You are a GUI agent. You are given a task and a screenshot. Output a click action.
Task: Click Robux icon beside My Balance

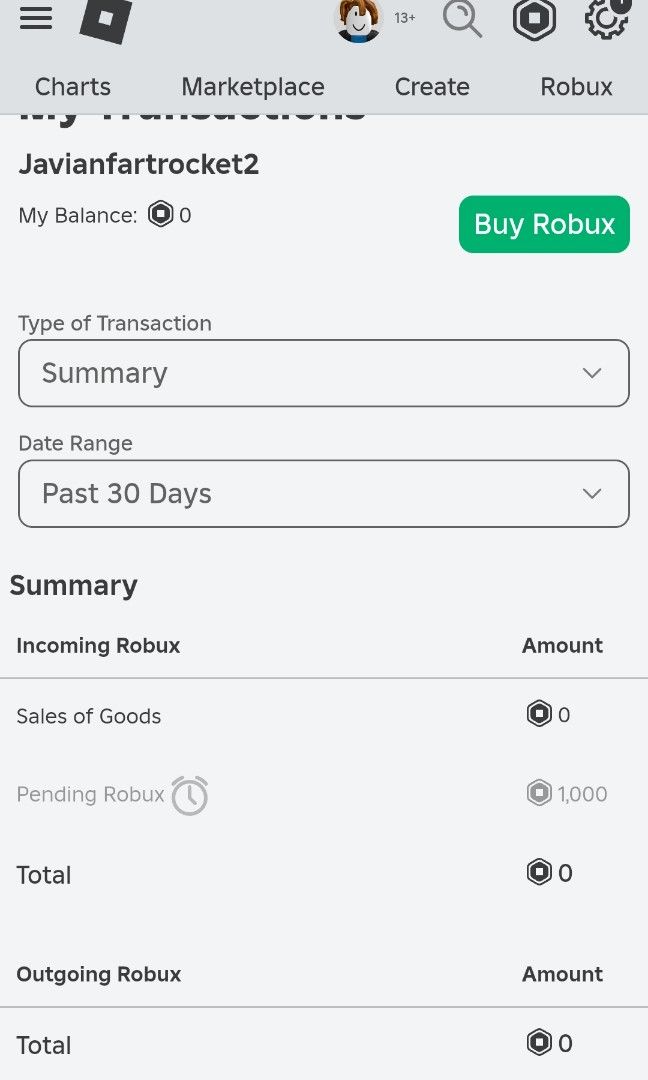(160, 214)
